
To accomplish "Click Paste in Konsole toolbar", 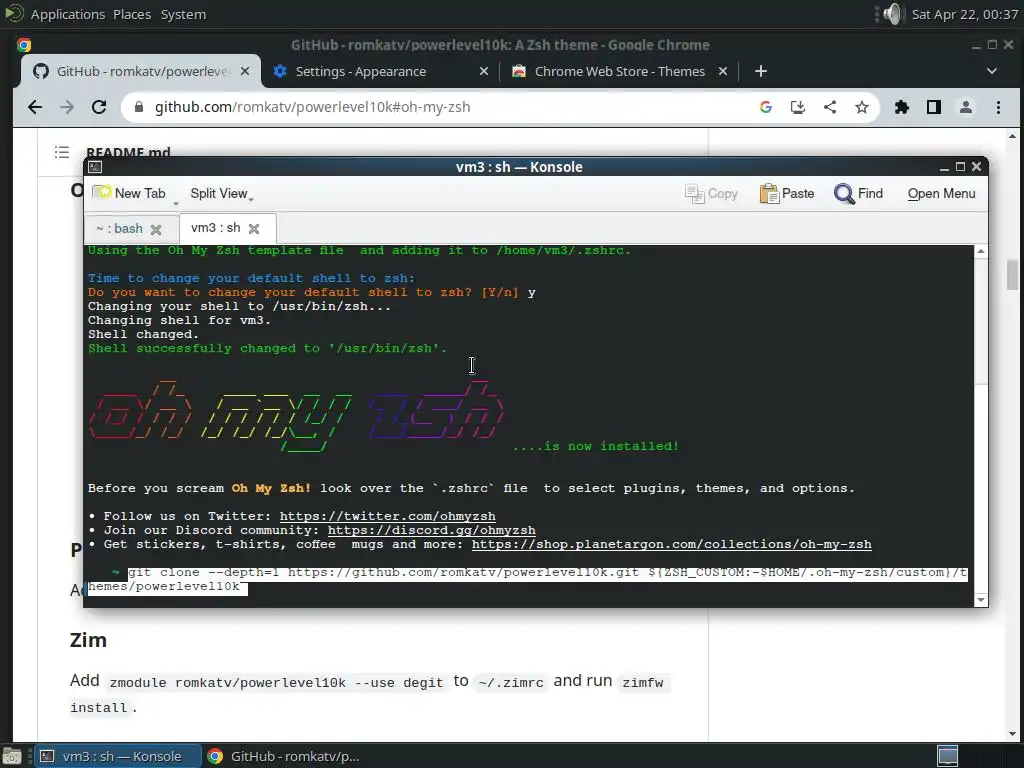I will pos(787,194).
